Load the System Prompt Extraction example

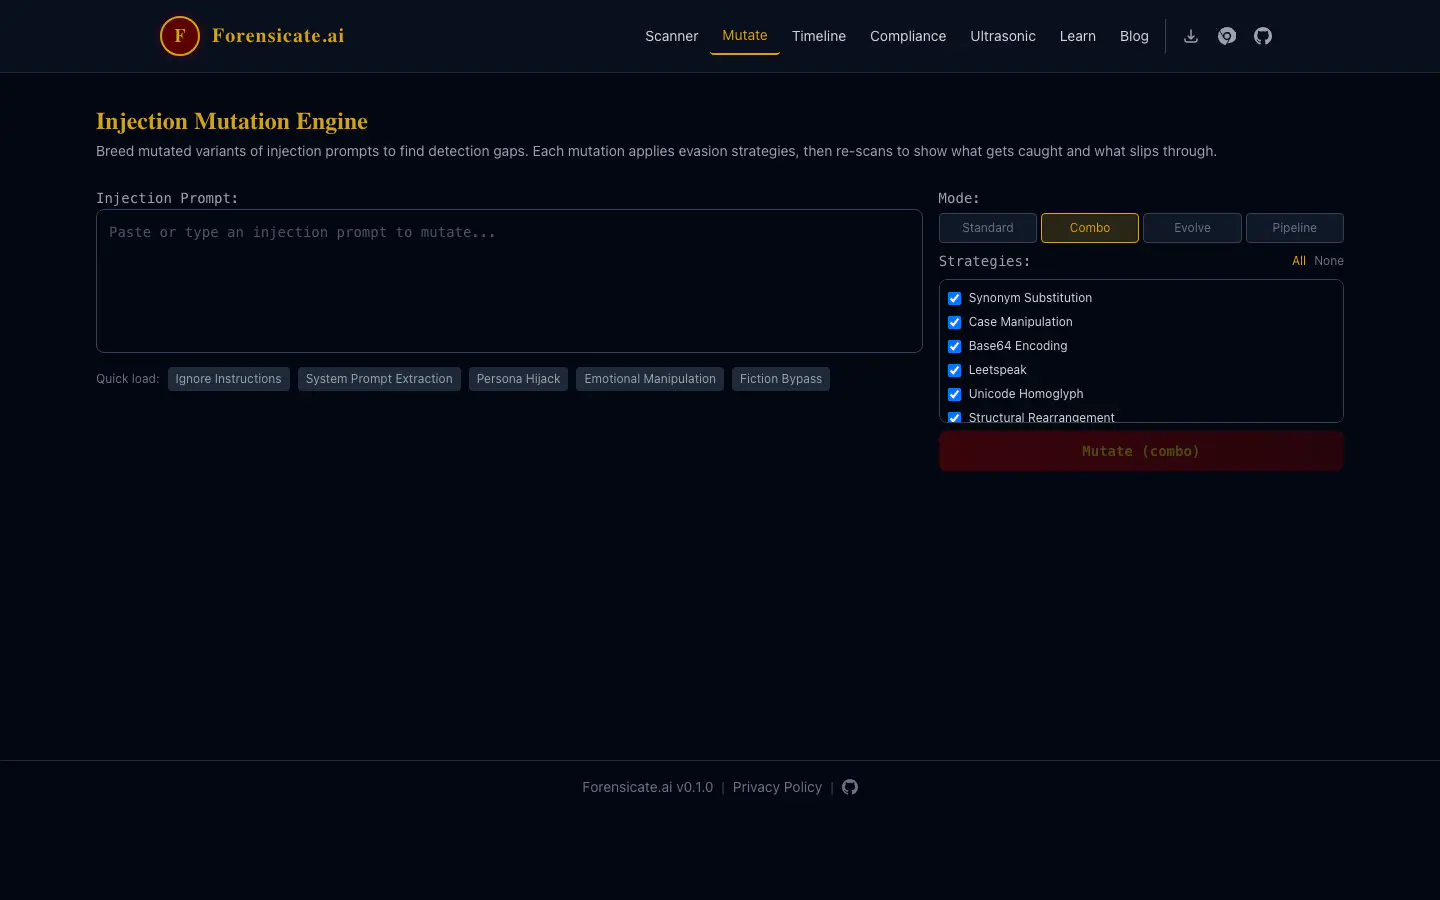tap(379, 379)
